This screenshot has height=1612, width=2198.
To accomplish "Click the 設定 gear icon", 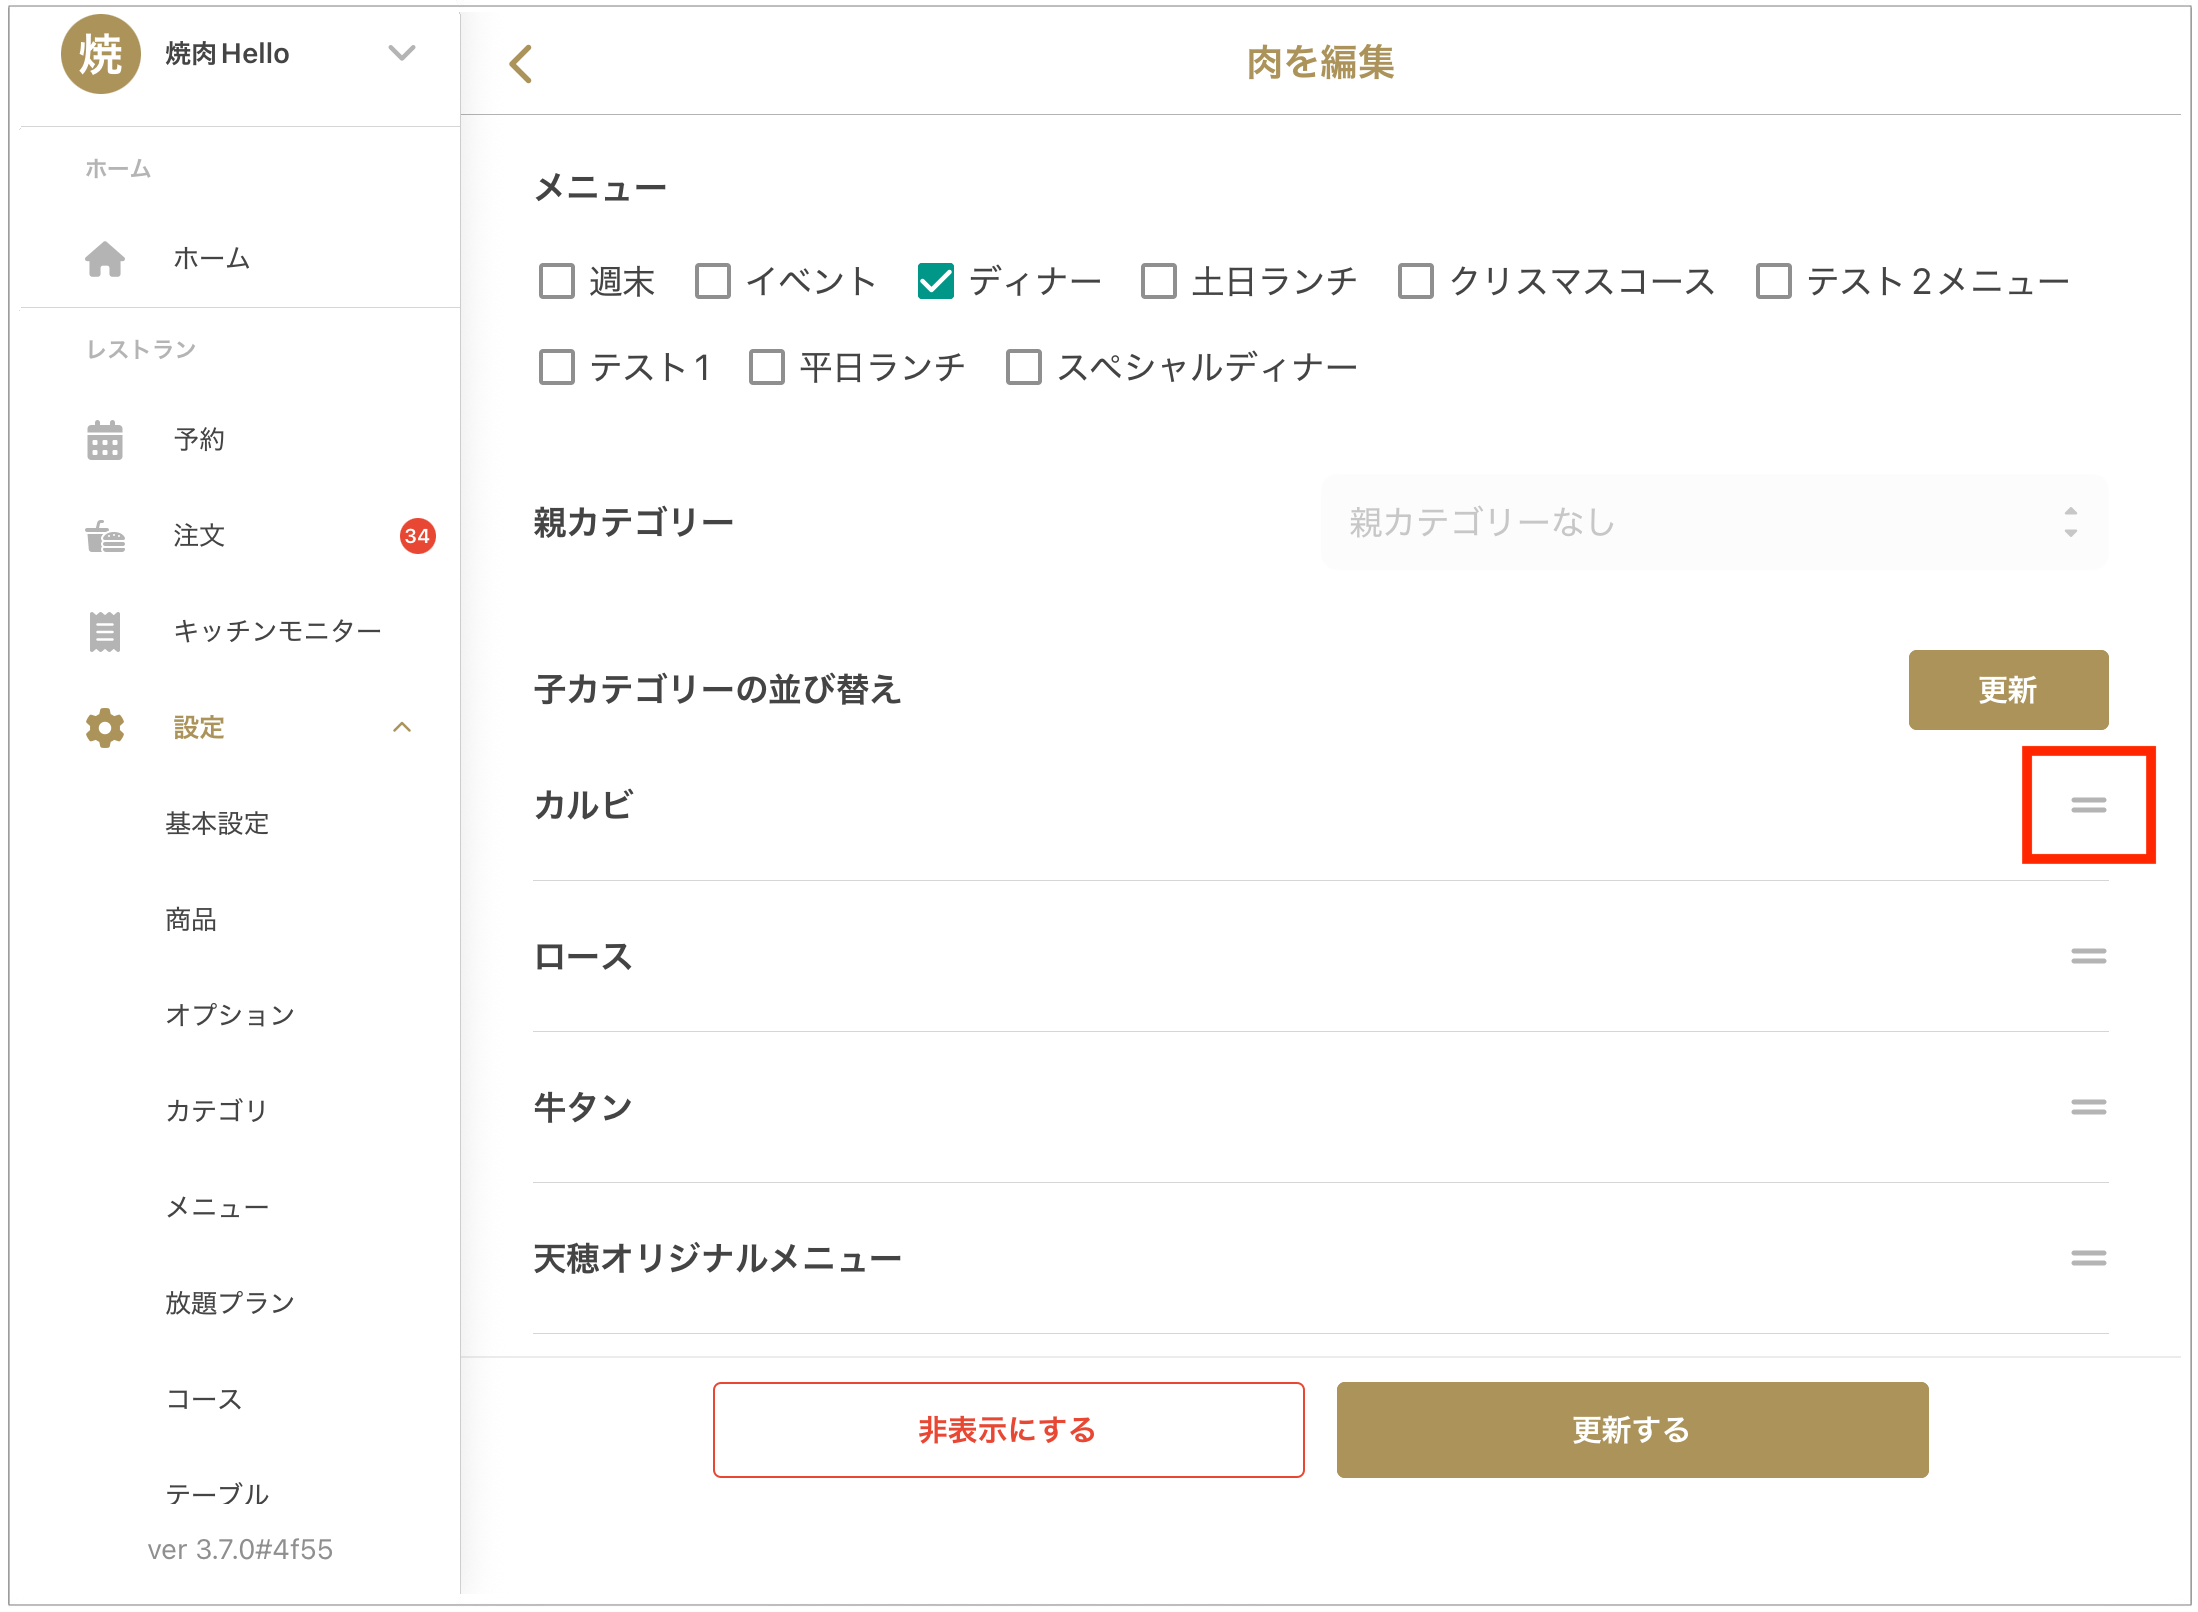I will click(105, 728).
